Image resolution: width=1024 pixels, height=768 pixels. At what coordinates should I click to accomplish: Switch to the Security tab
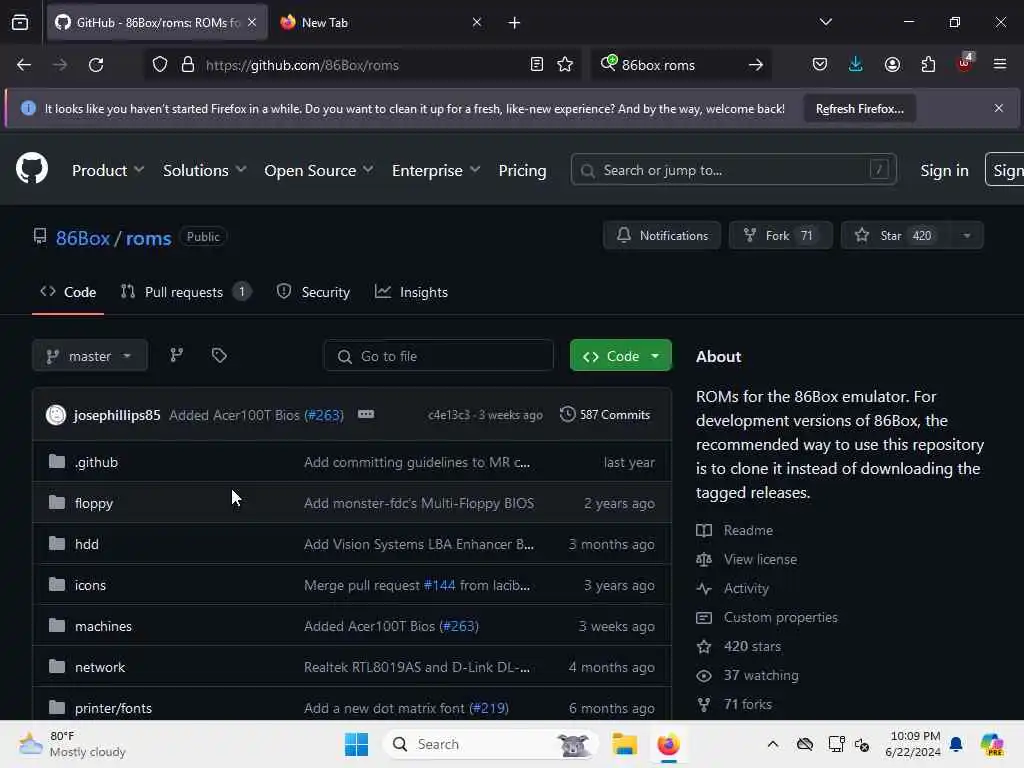tap(313, 292)
